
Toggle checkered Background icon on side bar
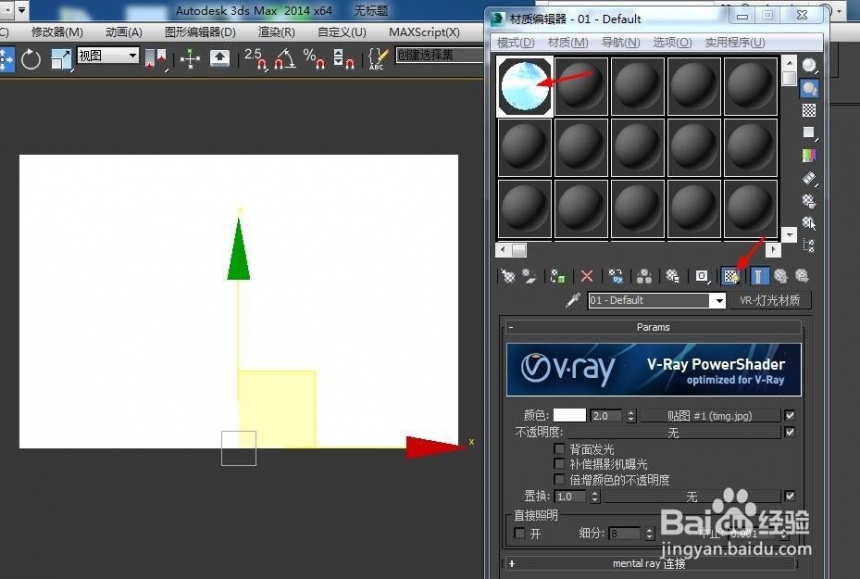809,110
